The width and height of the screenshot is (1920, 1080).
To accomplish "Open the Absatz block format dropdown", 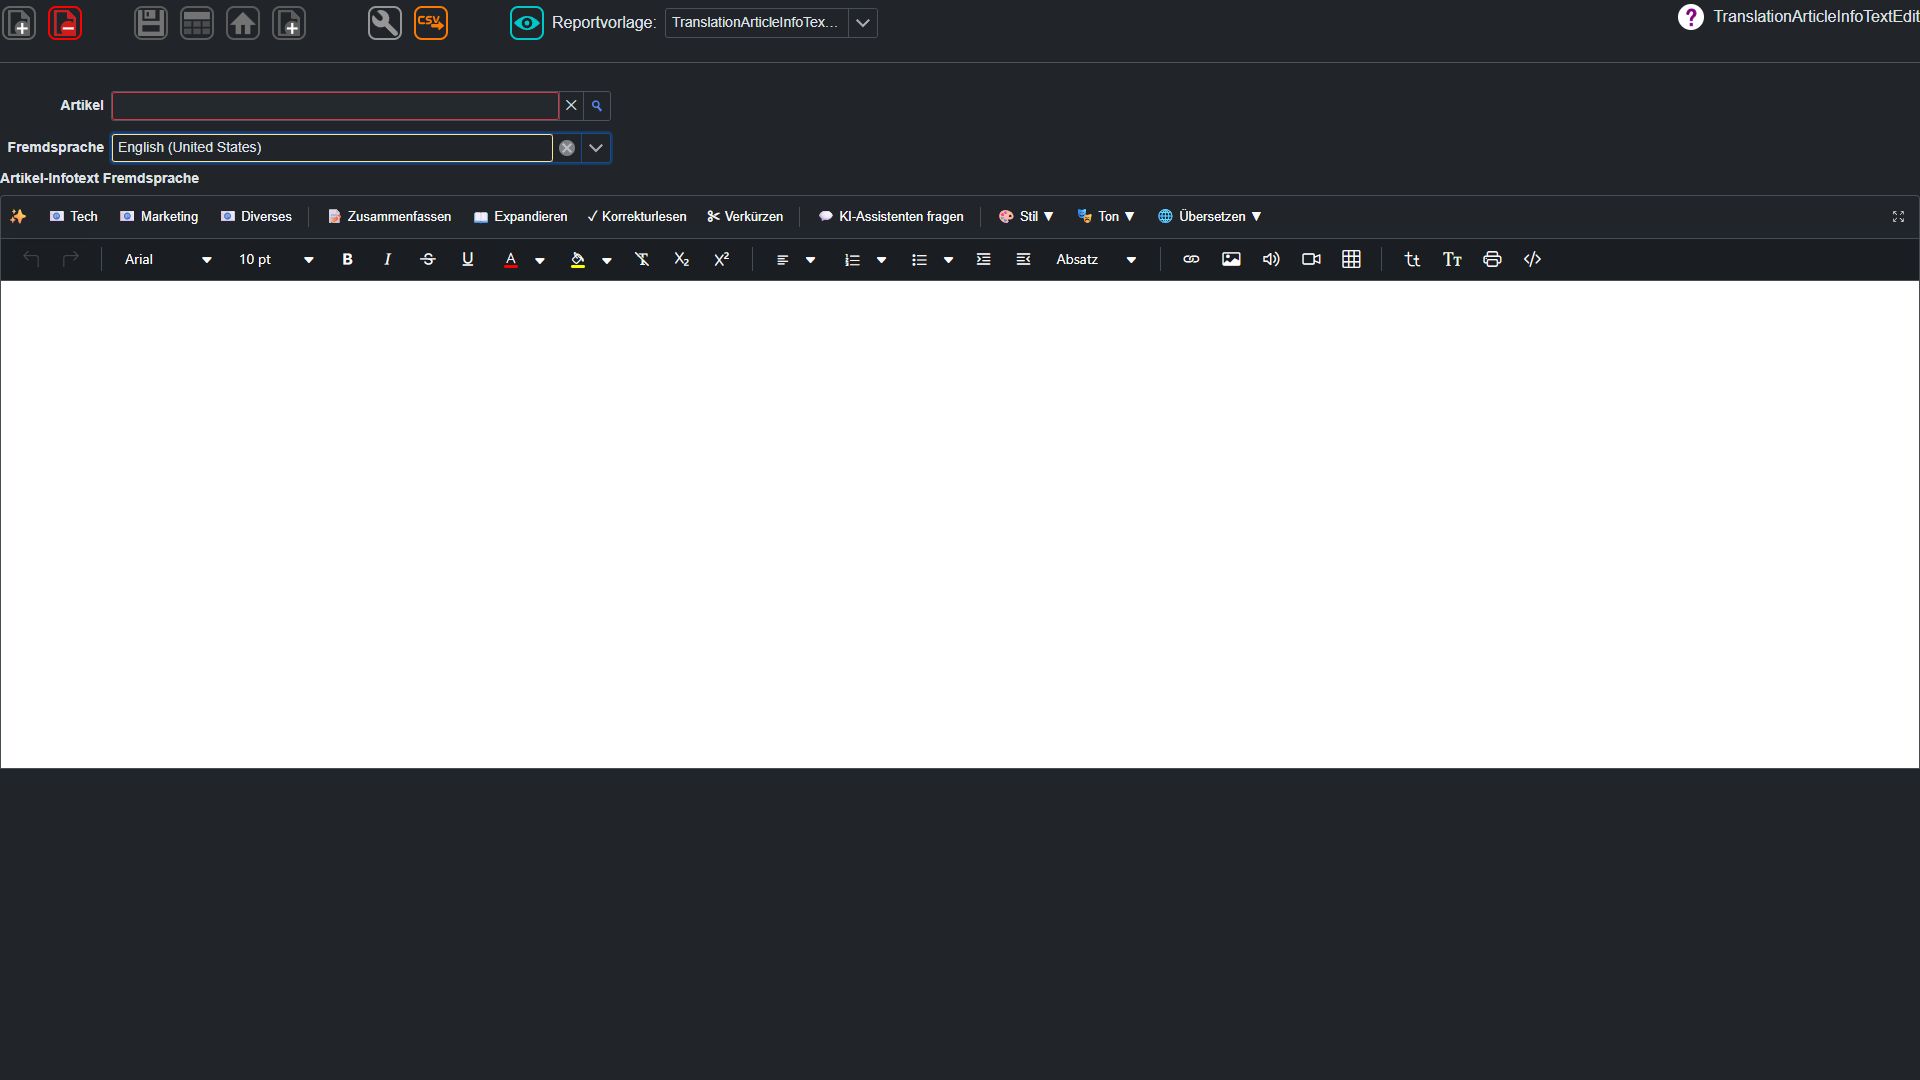I will [1096, 260].
